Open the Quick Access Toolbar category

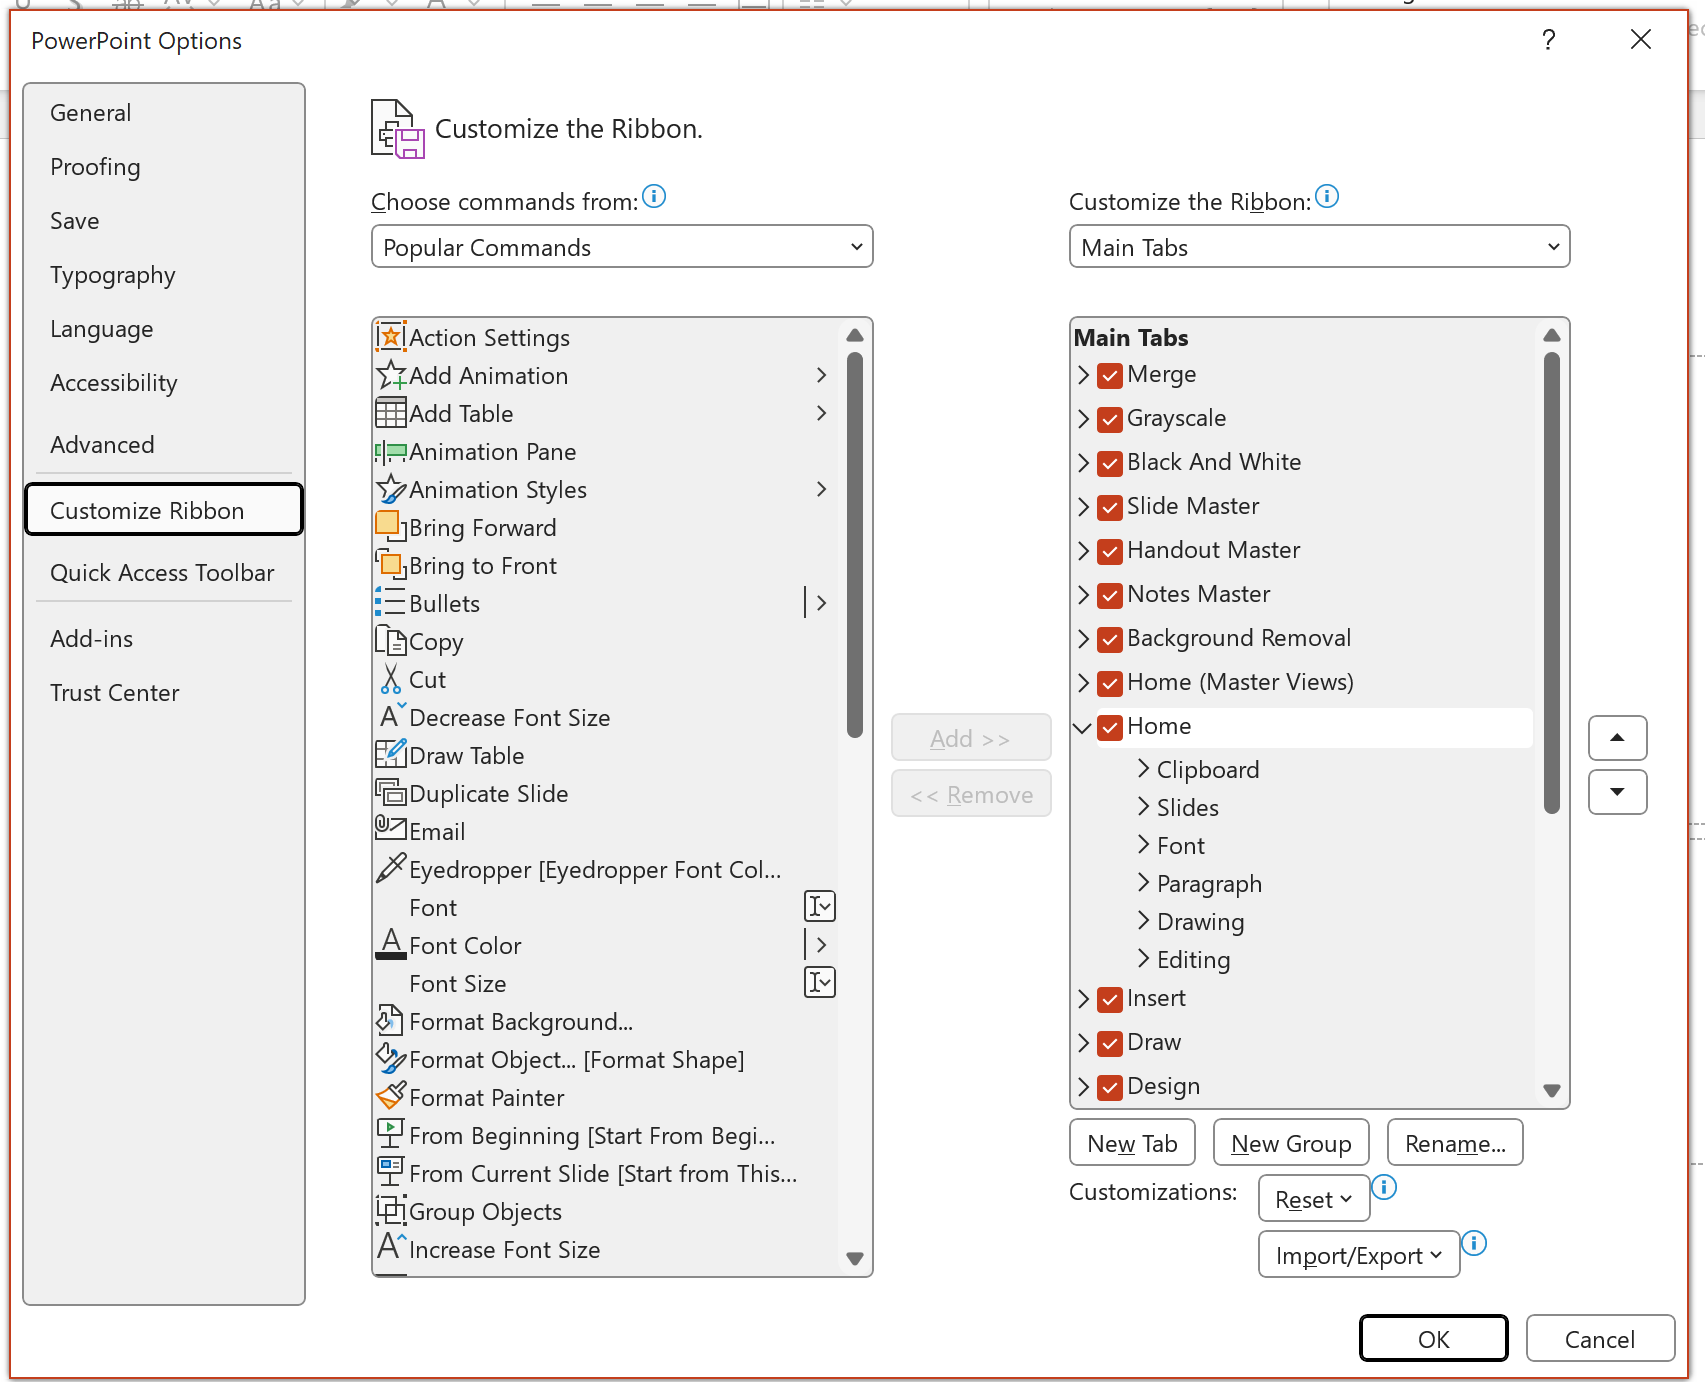click(164, 573)
